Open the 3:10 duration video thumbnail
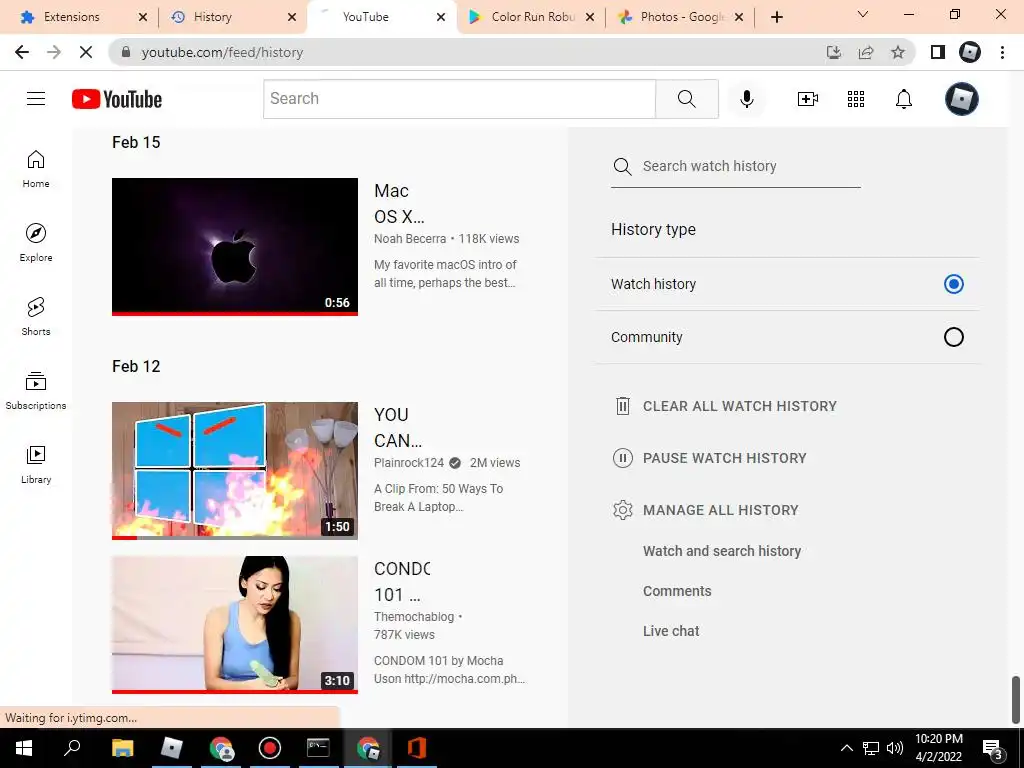Image resolution: width=1024 pixels, height=768 pixels. pos(234,625)
